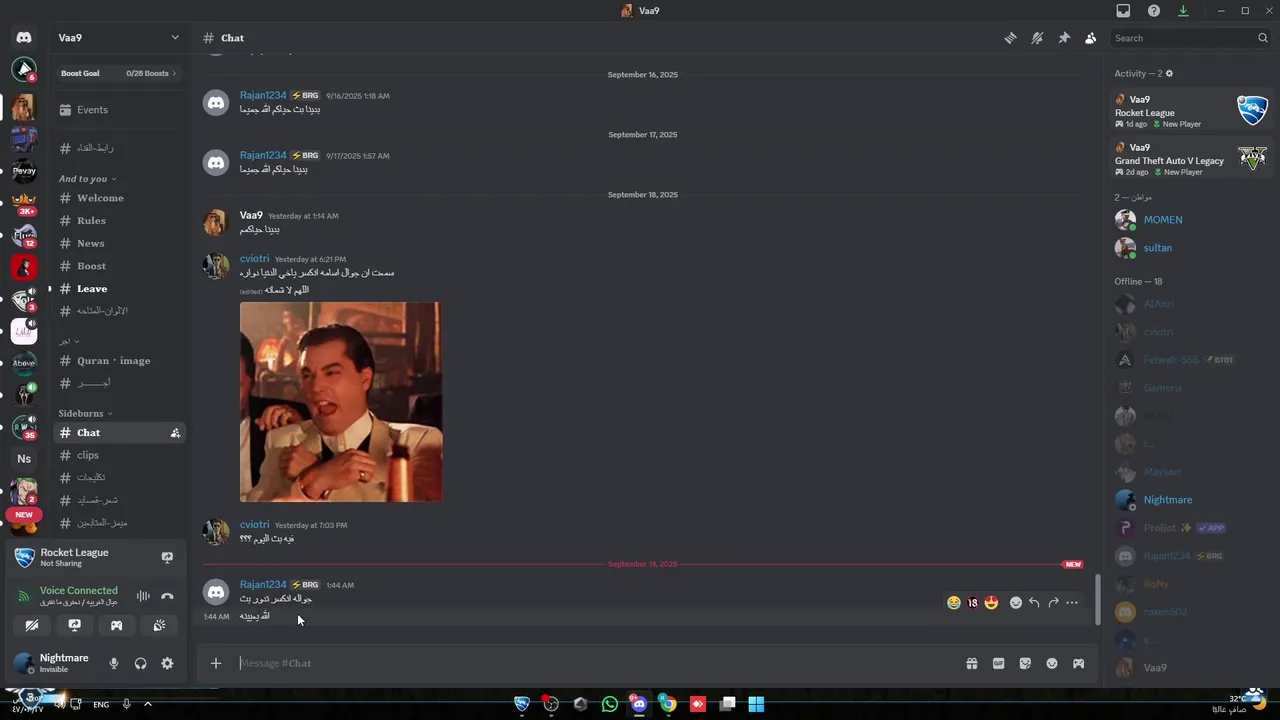Open the gift Nitro icon

pos(971,663)
